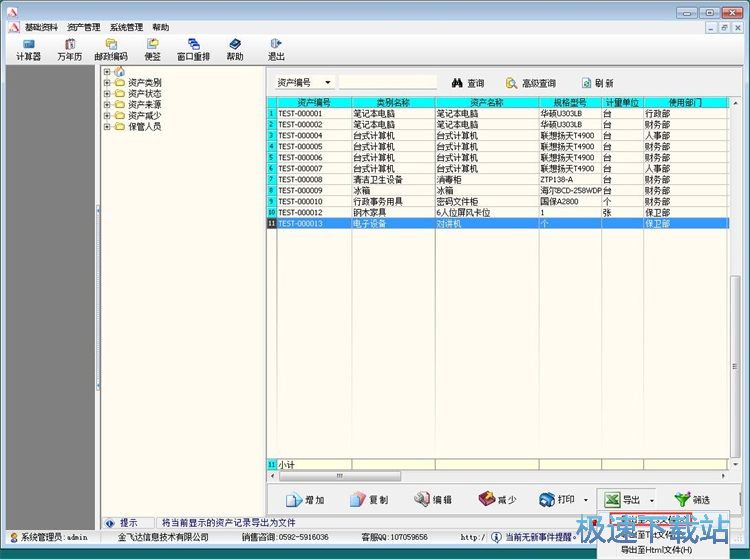Click the table's scroll-right arrow
The image size is (750, 559).
coord(723,476)
